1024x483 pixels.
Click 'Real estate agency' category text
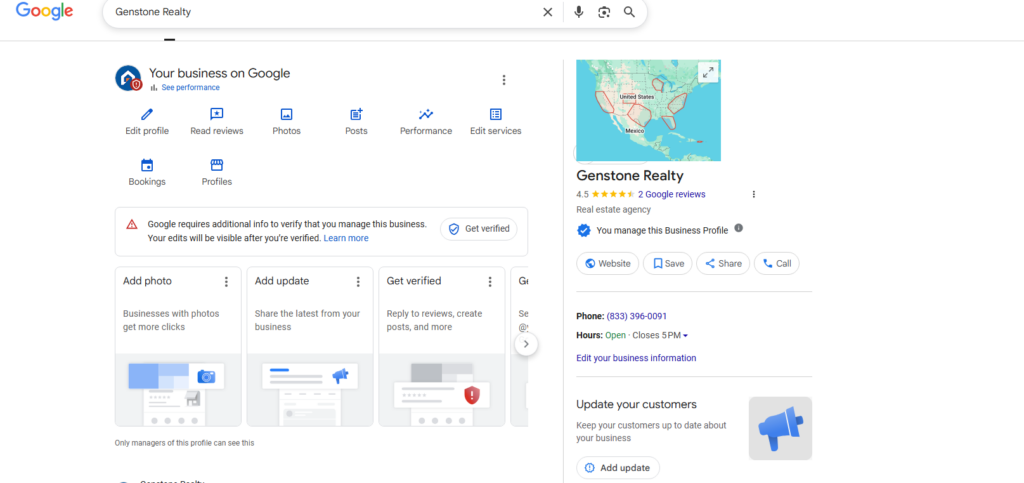coord(613,210)
